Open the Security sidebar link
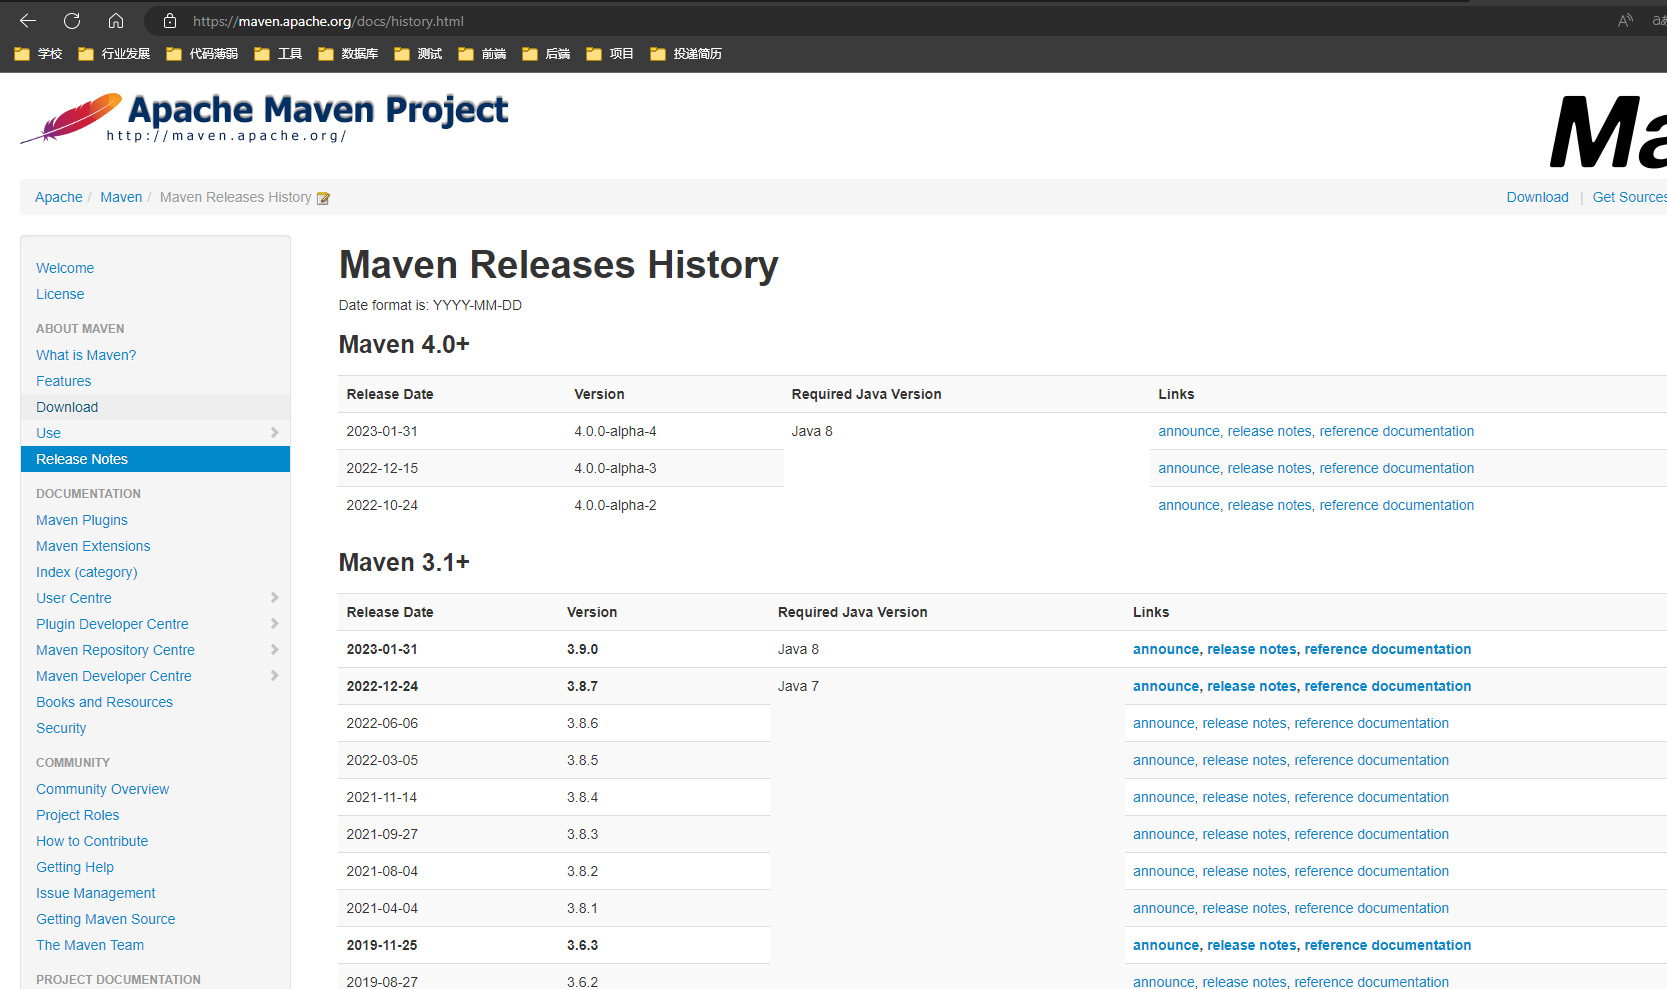 coord(61,728)
